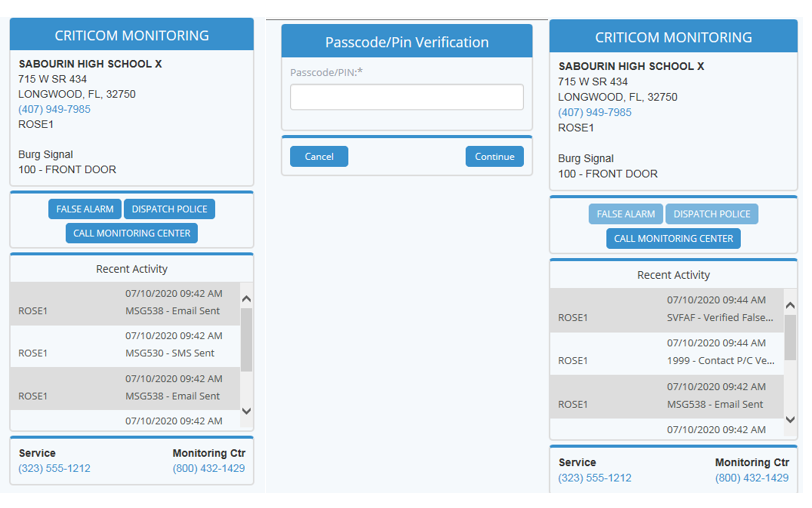The image size is (812, 508).
Task: Click Recent Activity heading in right panel
Action: [x=673, y=275]
